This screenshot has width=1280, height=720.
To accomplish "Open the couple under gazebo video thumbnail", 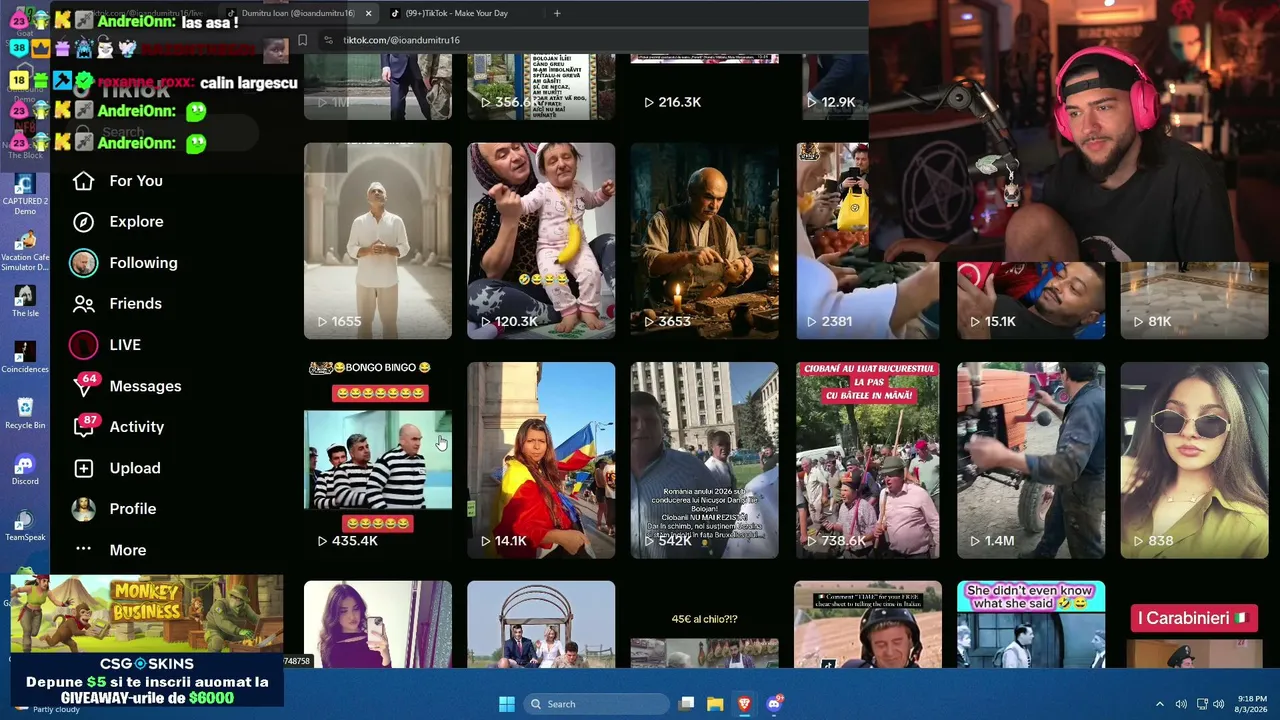I will tap(541, 624).
